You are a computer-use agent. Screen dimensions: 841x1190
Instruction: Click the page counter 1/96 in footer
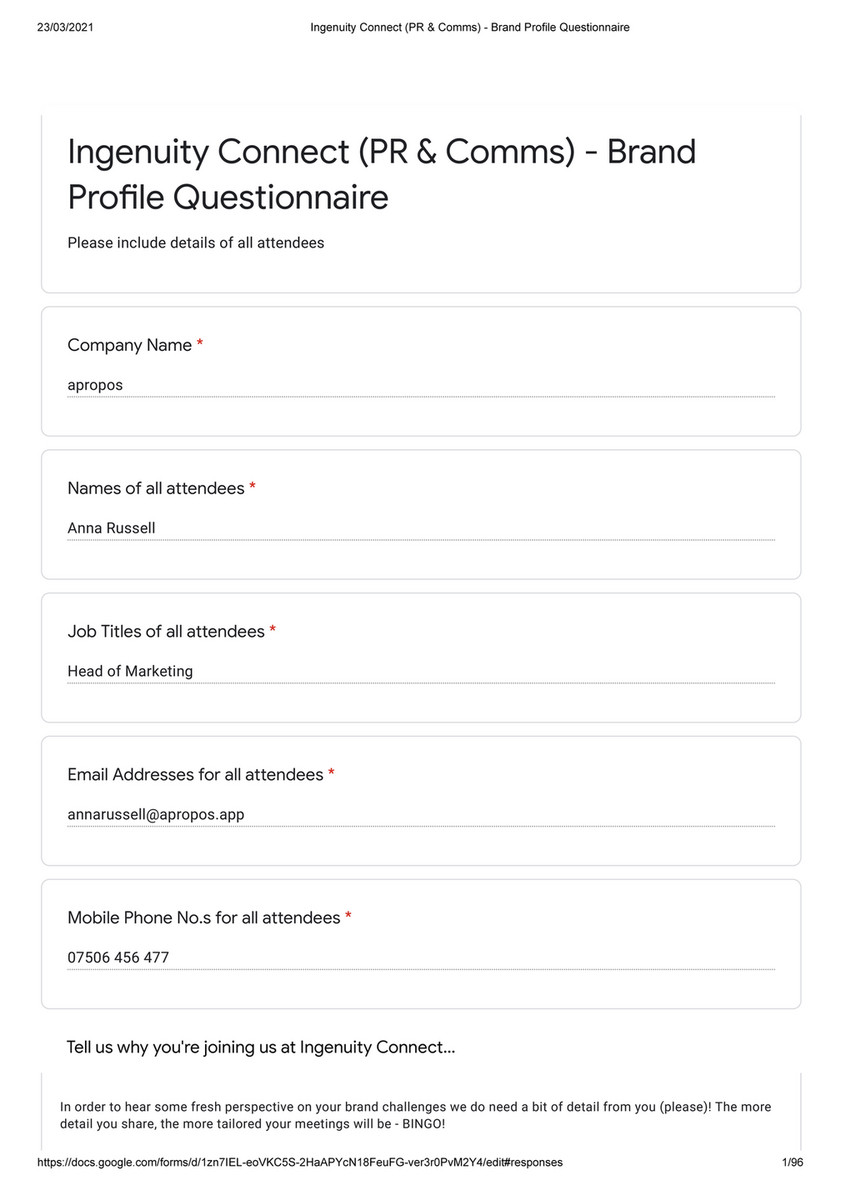(792, 1163)
